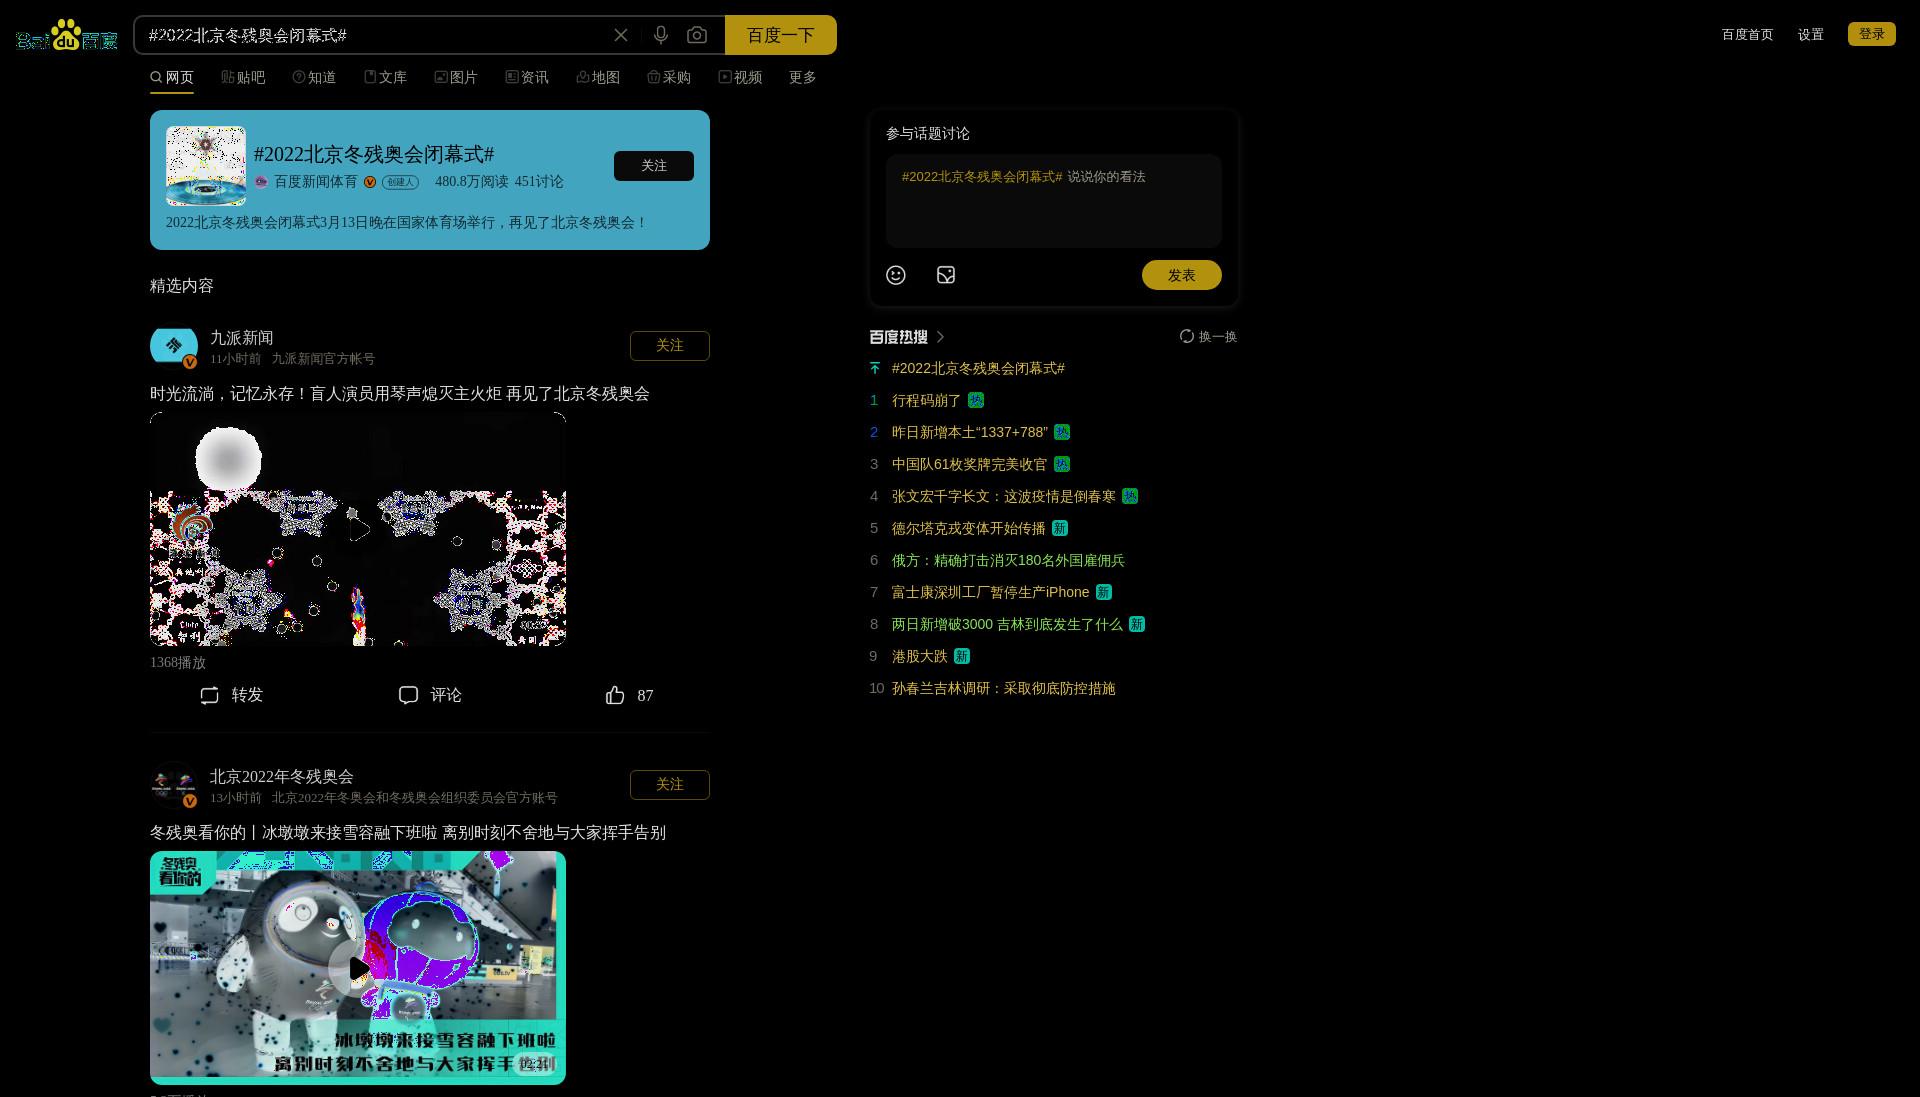This screenshot has width=1920, height=1097.
Task: Switch to the 视频 tab
Action: click(740, 77)
